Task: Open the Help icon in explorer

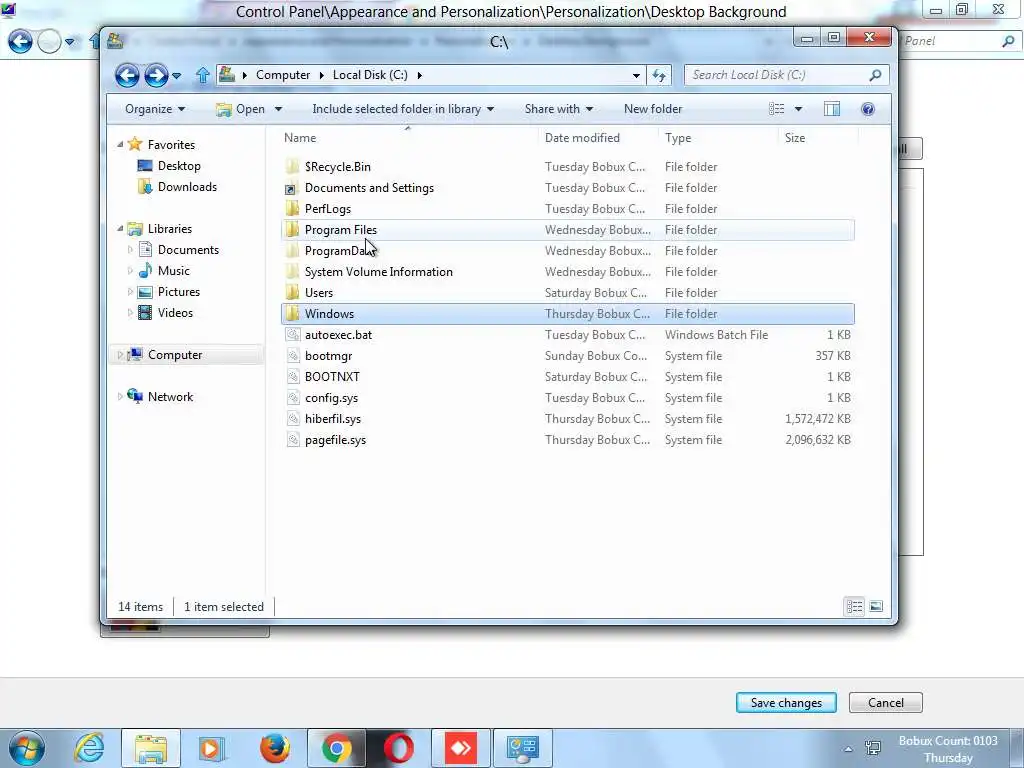Action: [868, 109]
